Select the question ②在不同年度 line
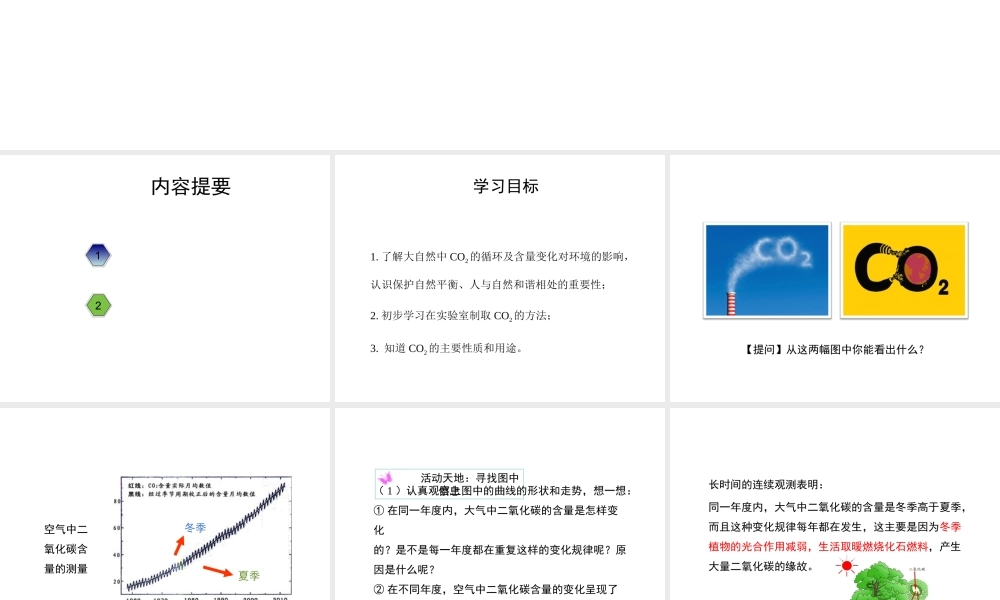The image size is (1000, 600). tap(496, 590)
